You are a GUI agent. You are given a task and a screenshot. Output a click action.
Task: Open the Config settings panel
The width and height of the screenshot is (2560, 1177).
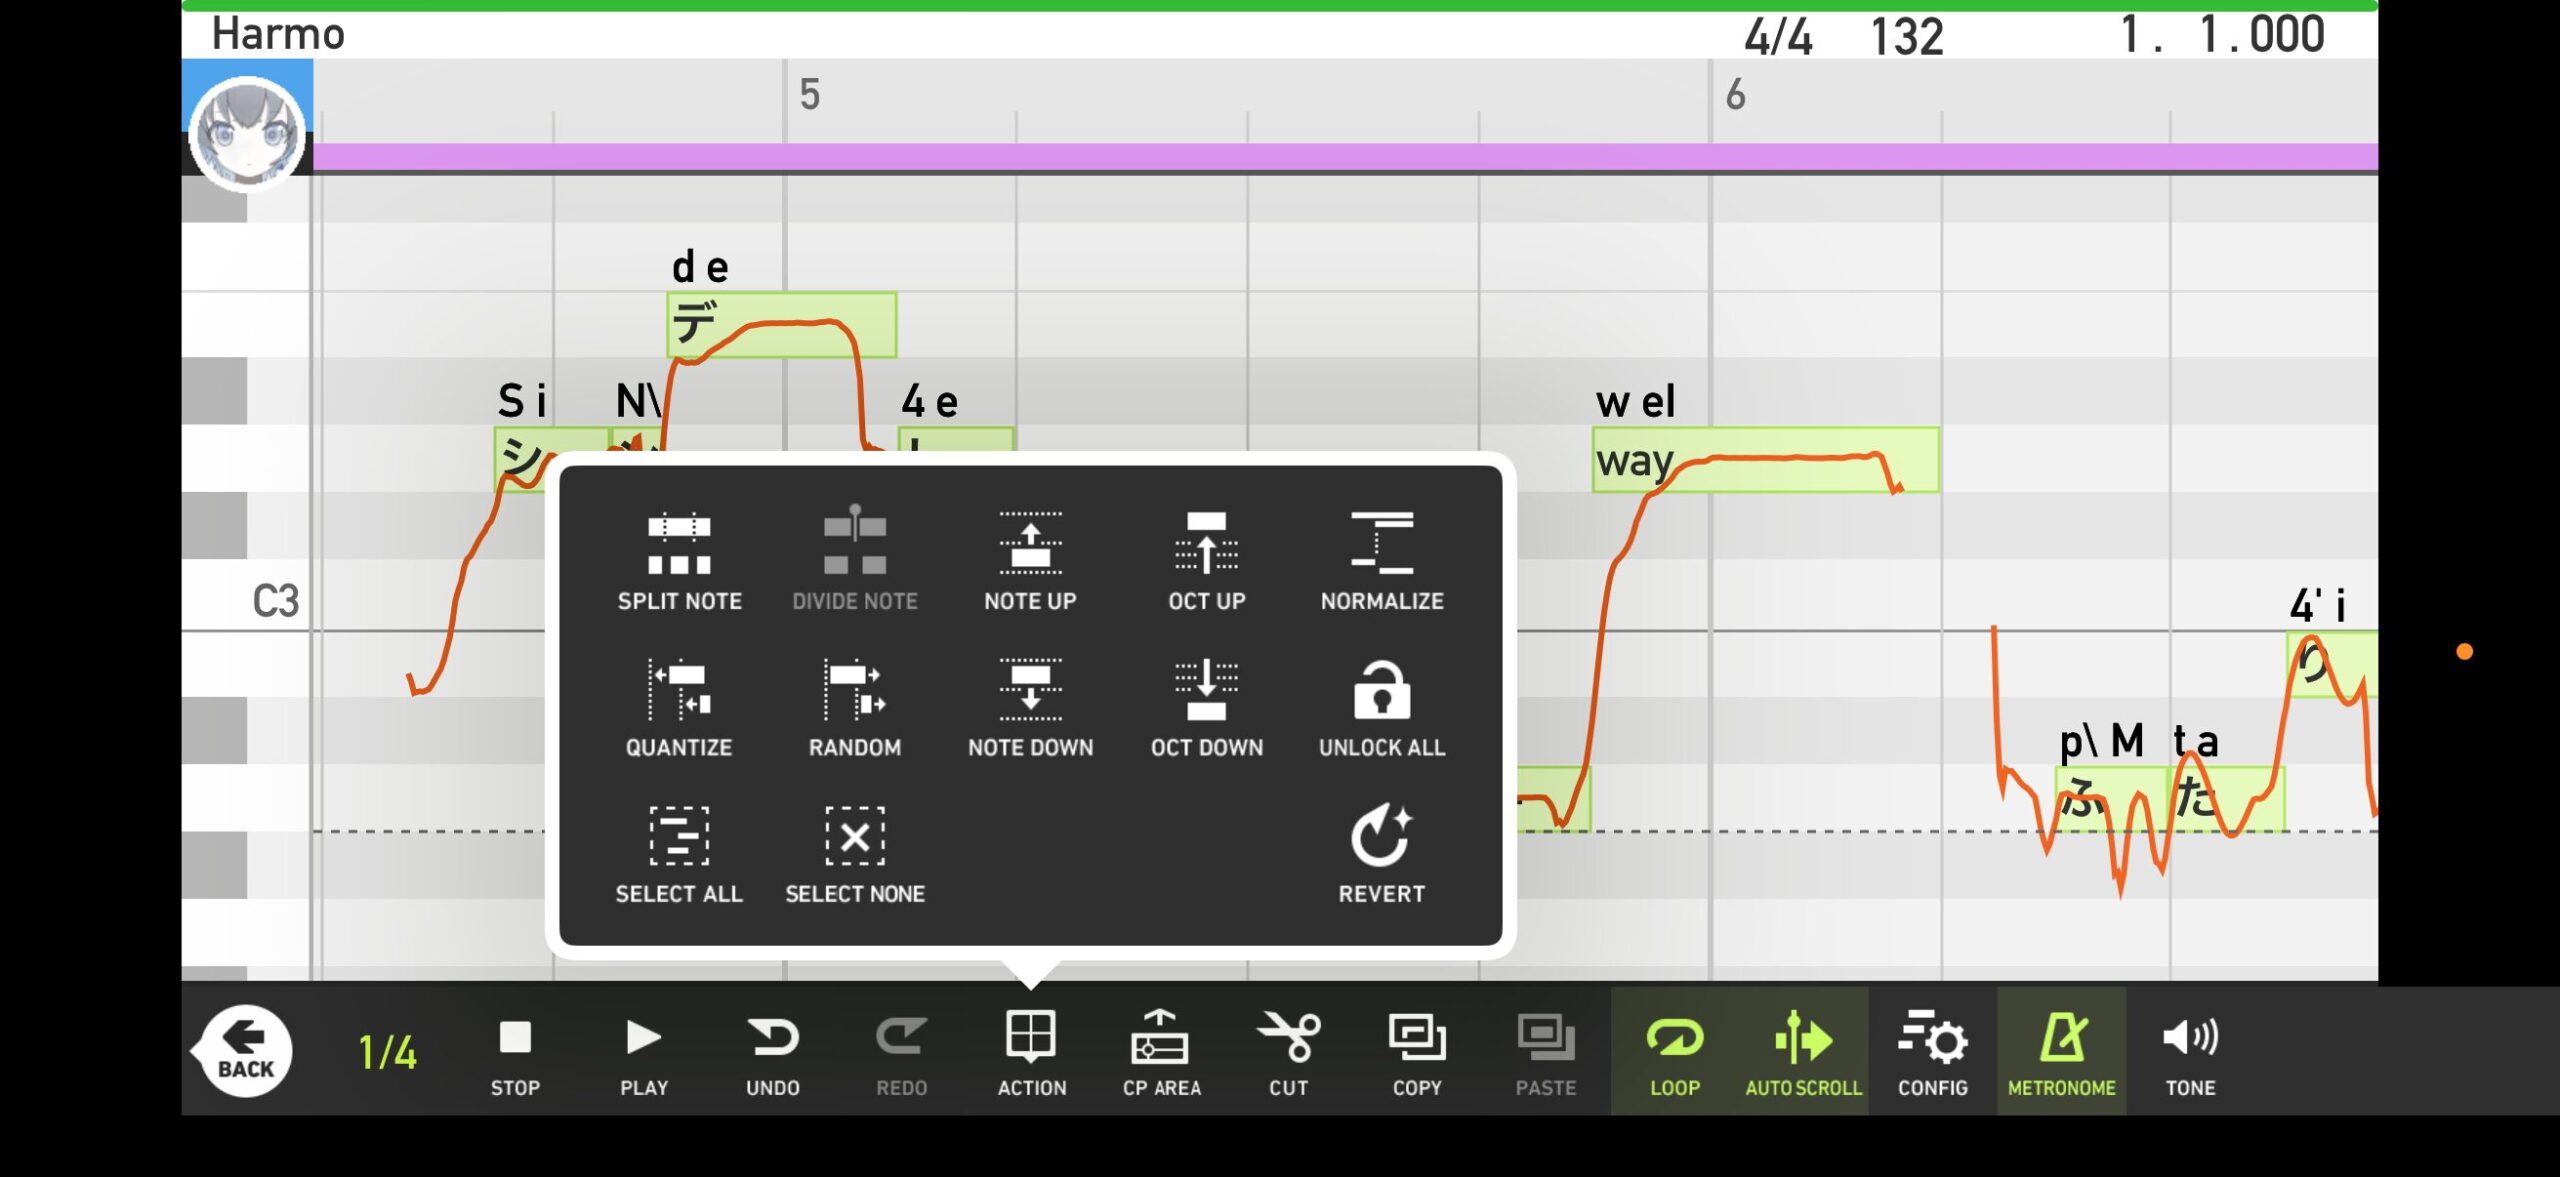(x=1932, y=1051)
